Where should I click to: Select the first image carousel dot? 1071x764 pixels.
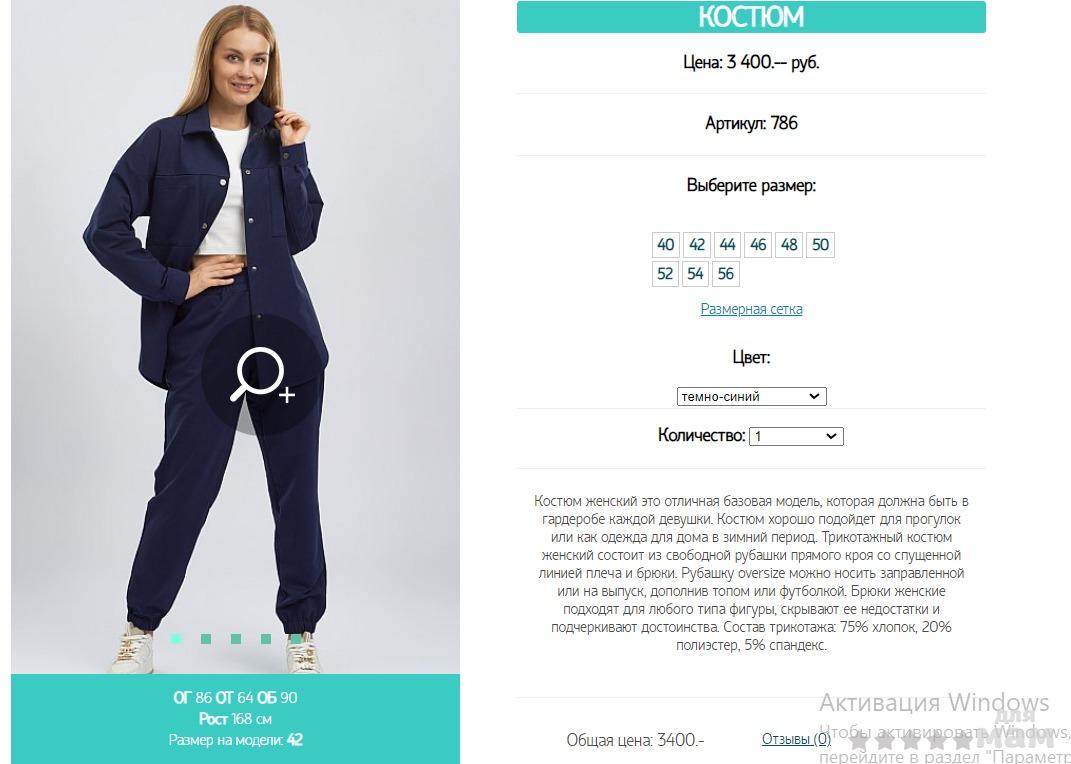[x=176, y=639]
